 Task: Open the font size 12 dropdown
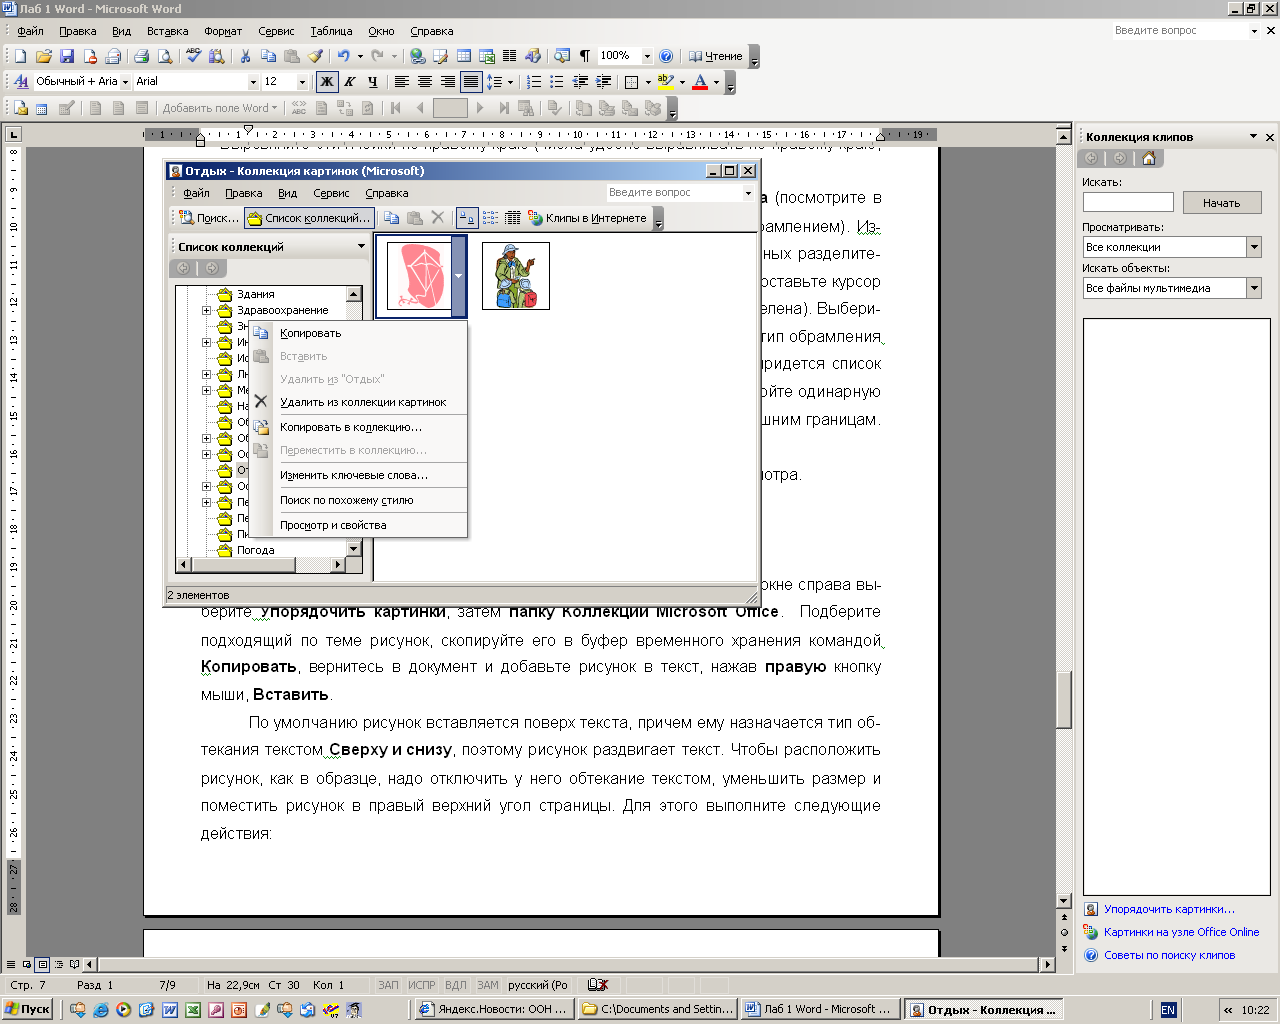(x=302, y=82)
